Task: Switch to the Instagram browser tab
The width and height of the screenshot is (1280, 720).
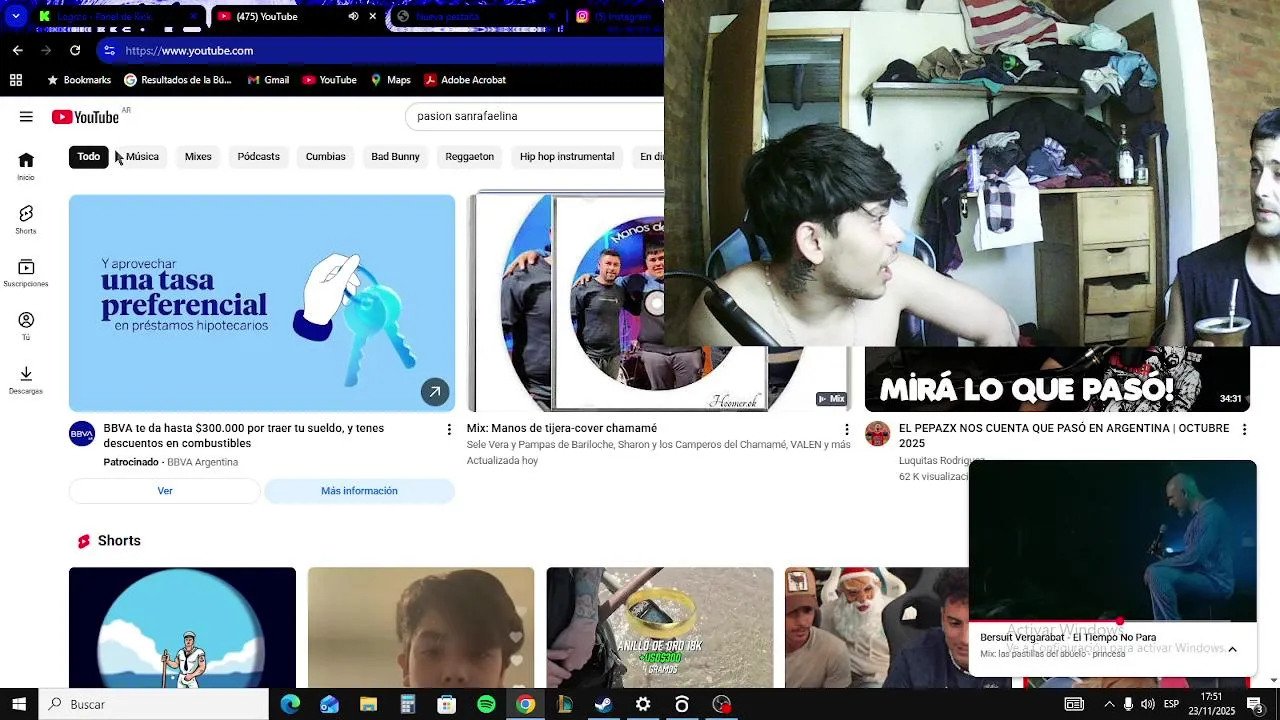Action: pyautogui.click(x=618, y=16)
